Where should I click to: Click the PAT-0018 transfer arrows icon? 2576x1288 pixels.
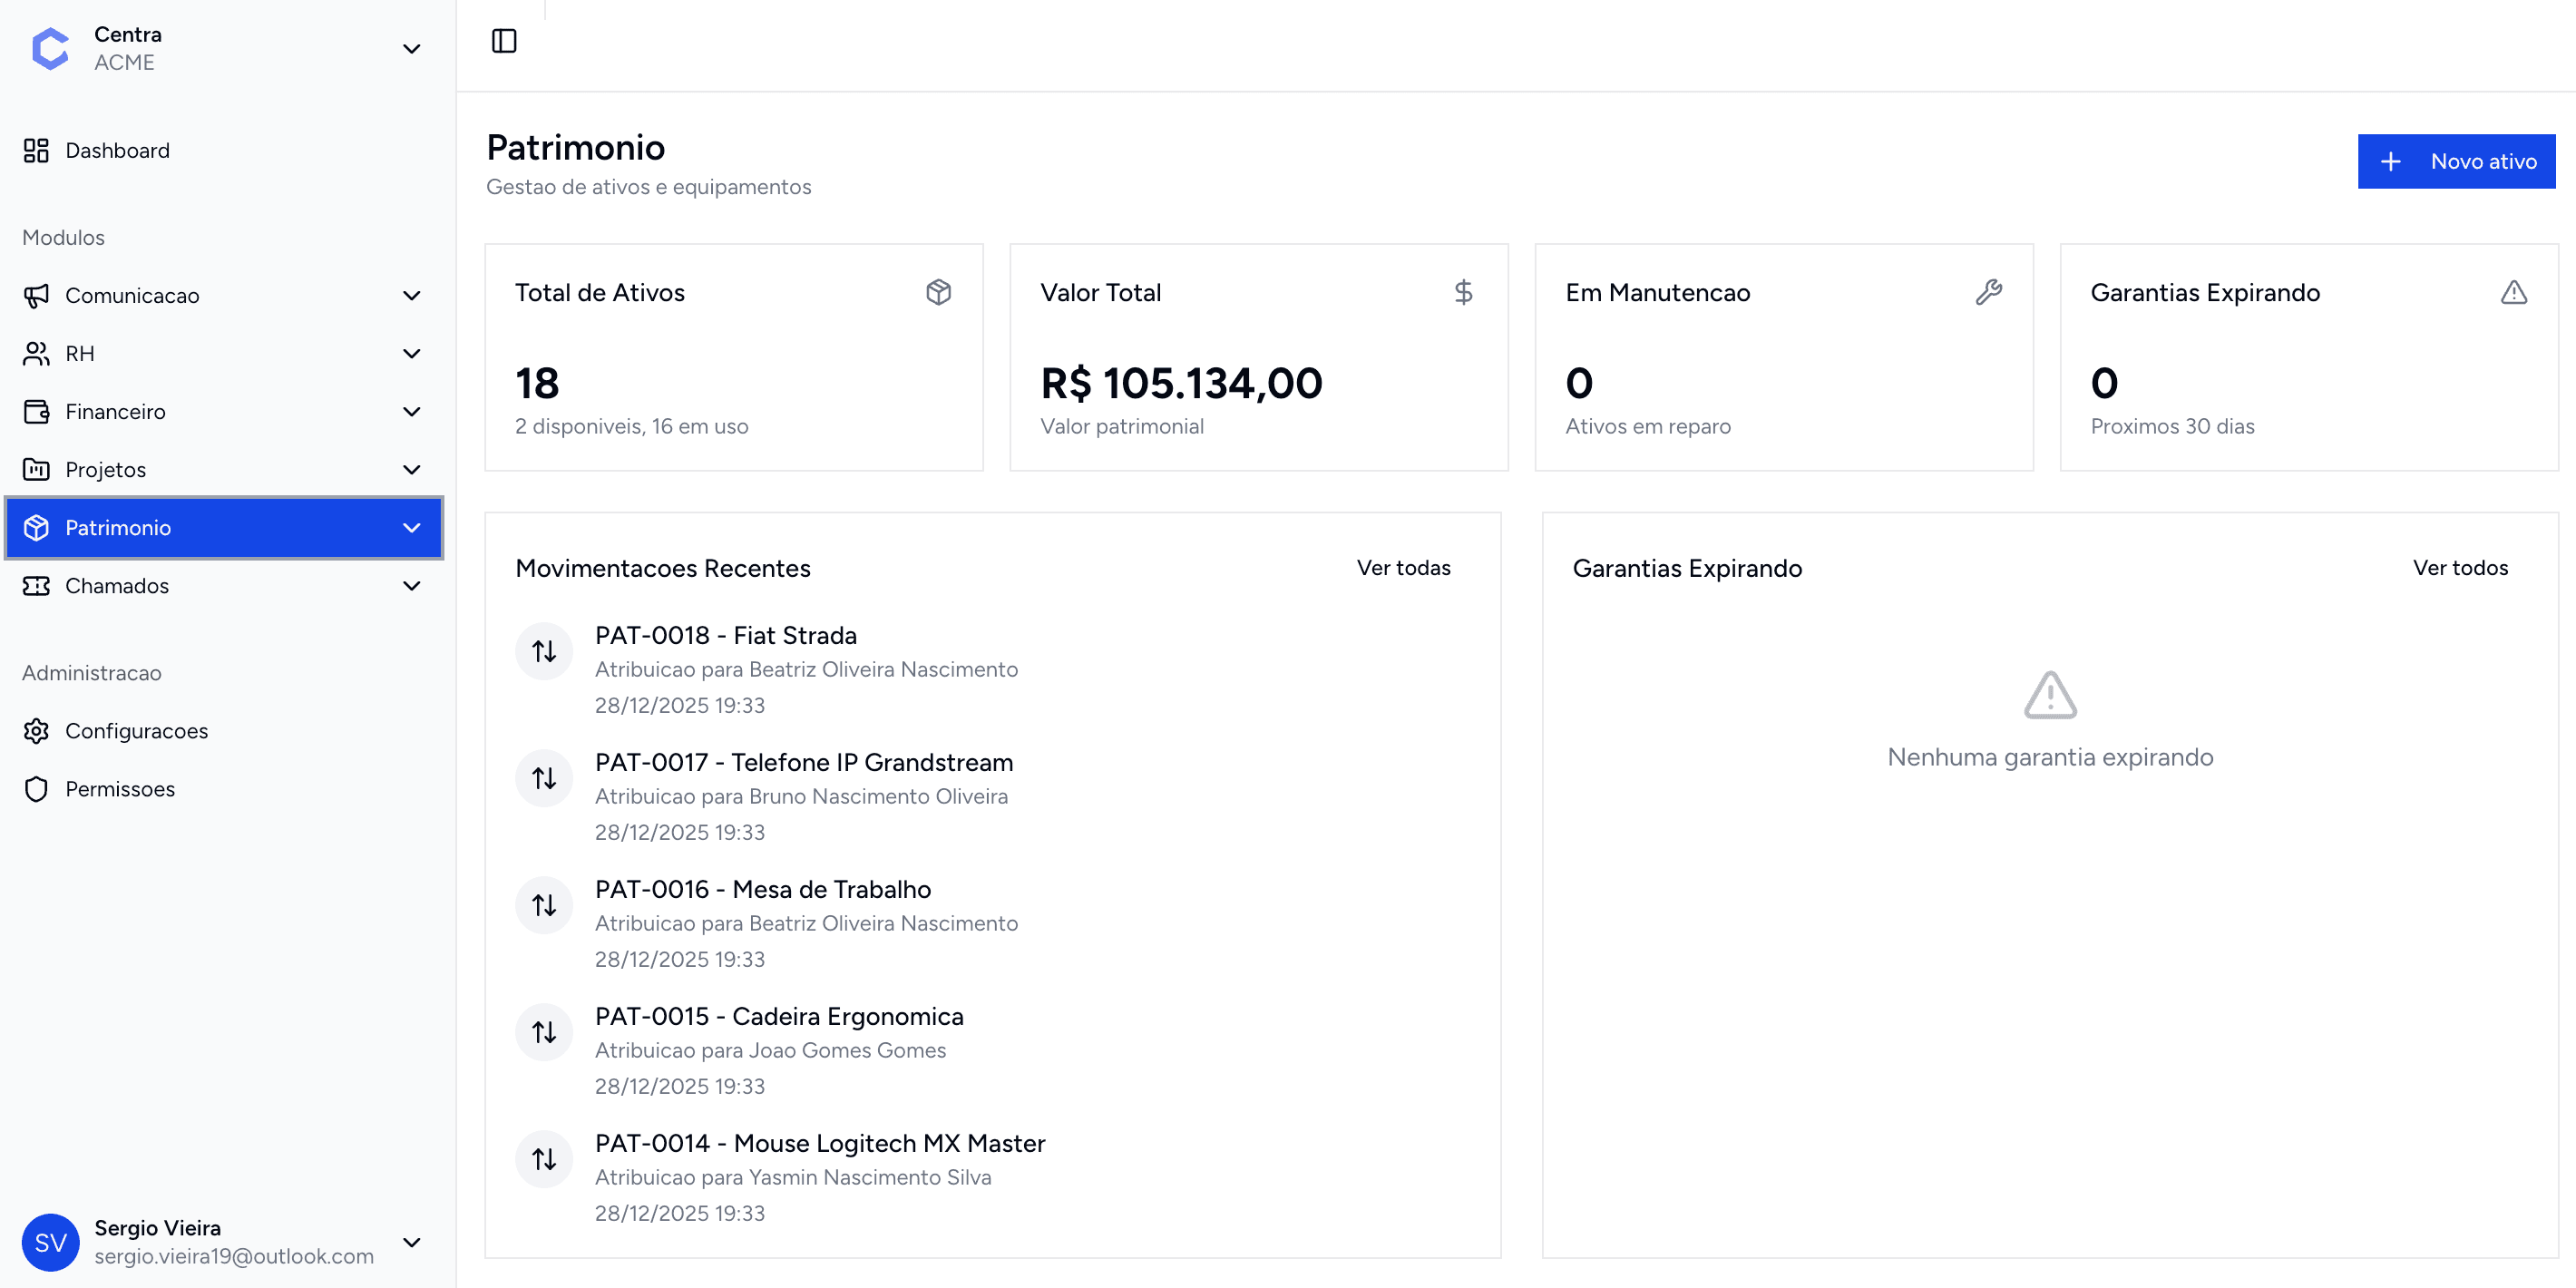pyautogui.click(x=544, y=651)
